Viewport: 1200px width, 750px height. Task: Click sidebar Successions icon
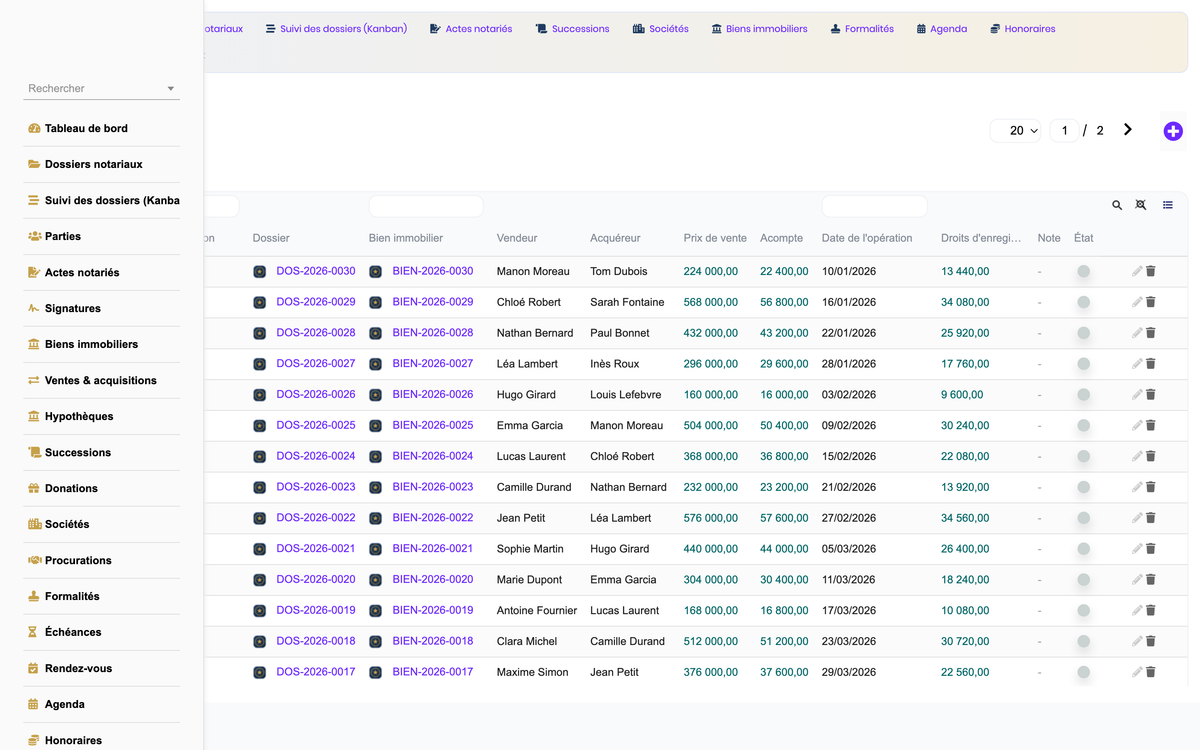[x=34, y=452]
